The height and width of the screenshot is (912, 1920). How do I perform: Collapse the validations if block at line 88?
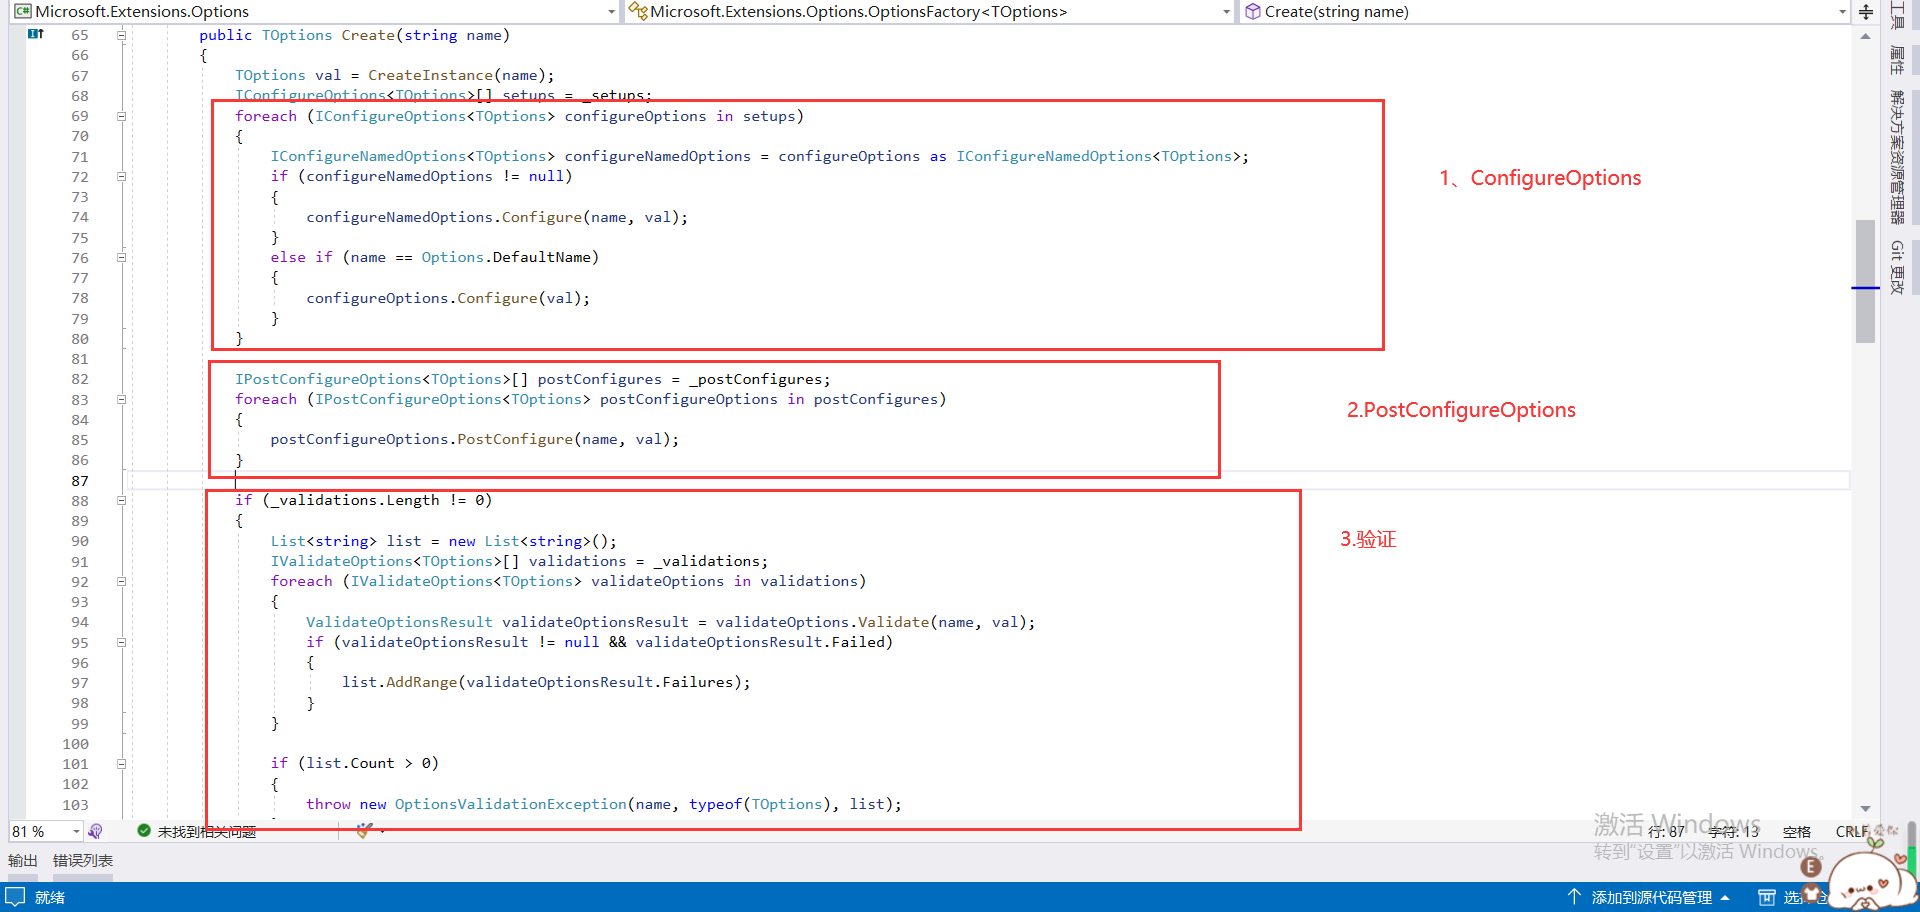122,501
